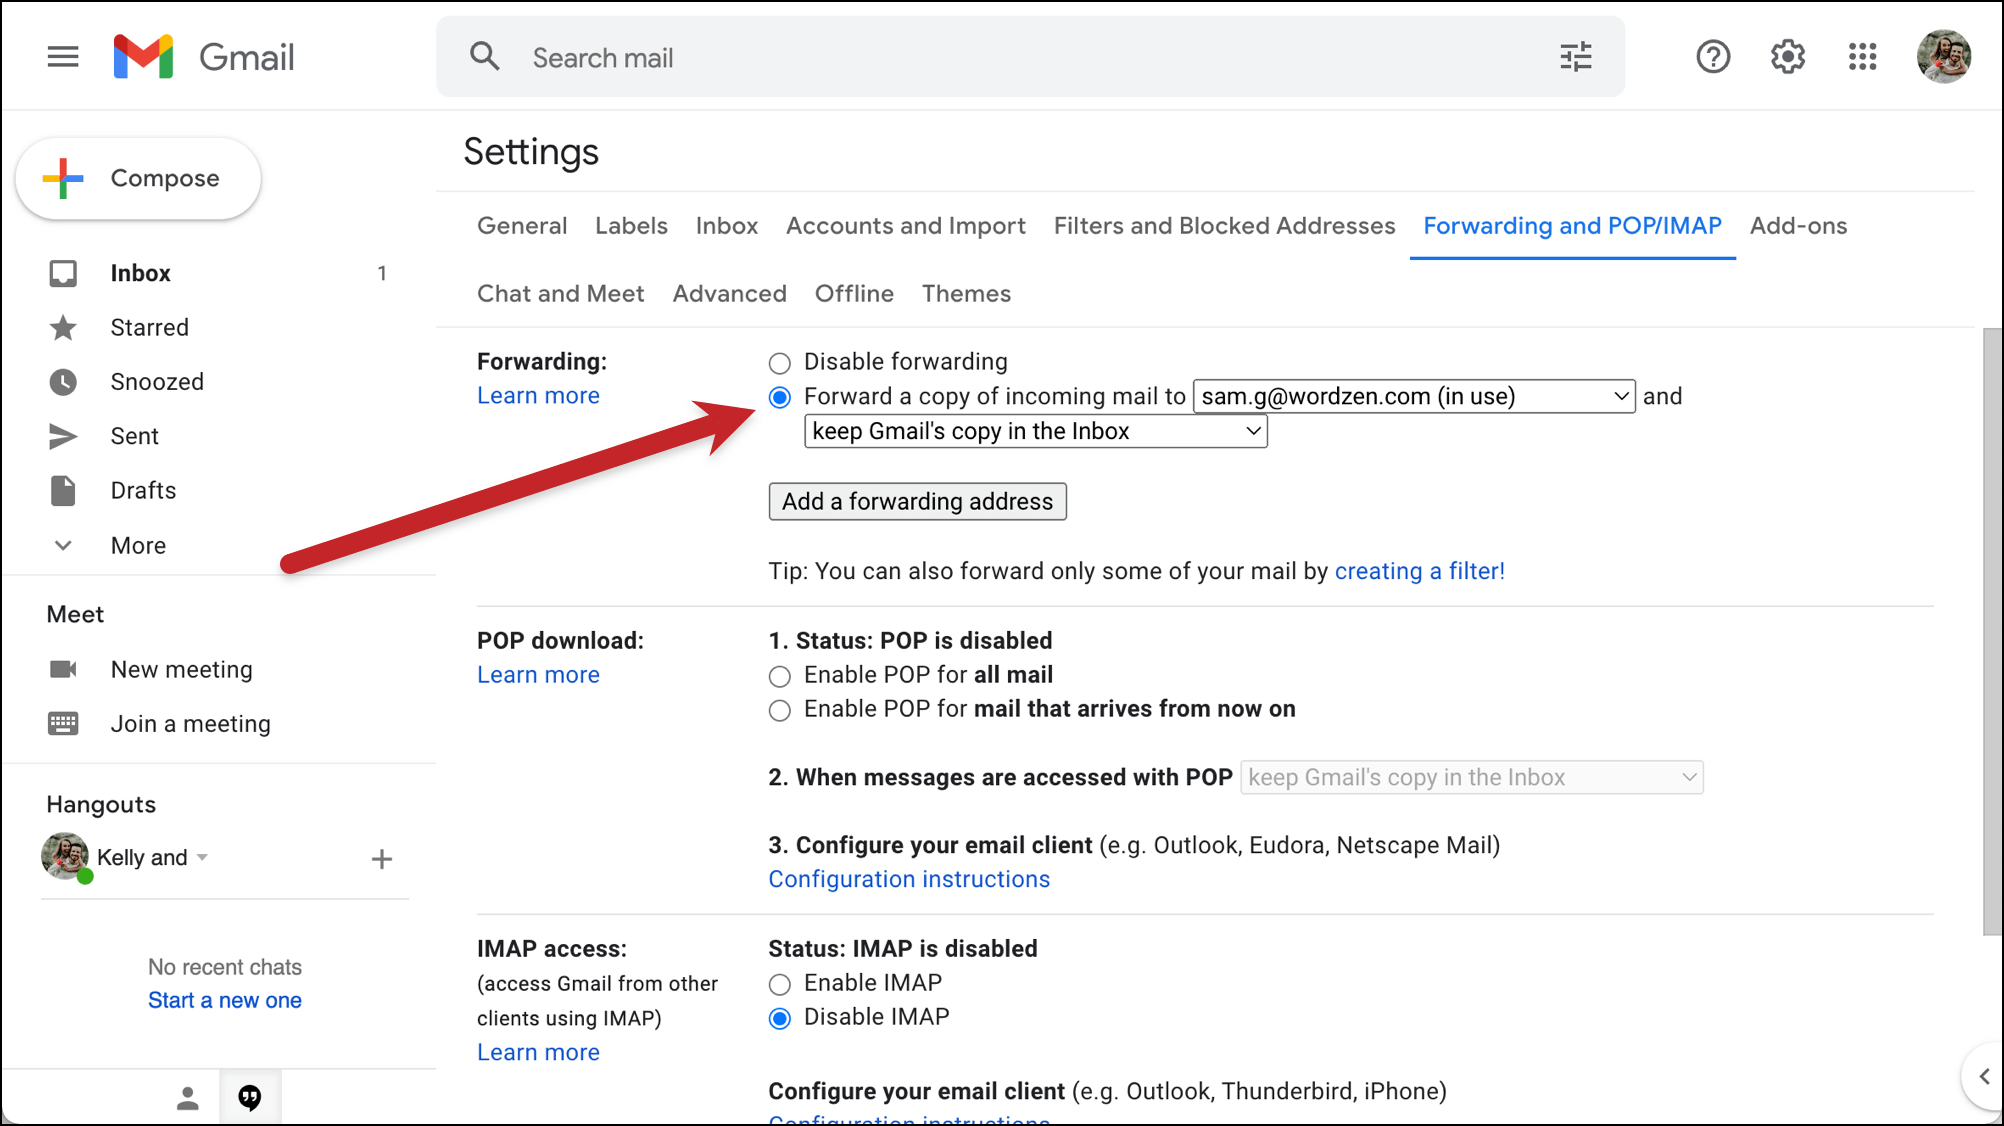Open the main menu hamburger icon
Image resolution: width=2004 pixels, height=1126 pixels.
(63, 57)
